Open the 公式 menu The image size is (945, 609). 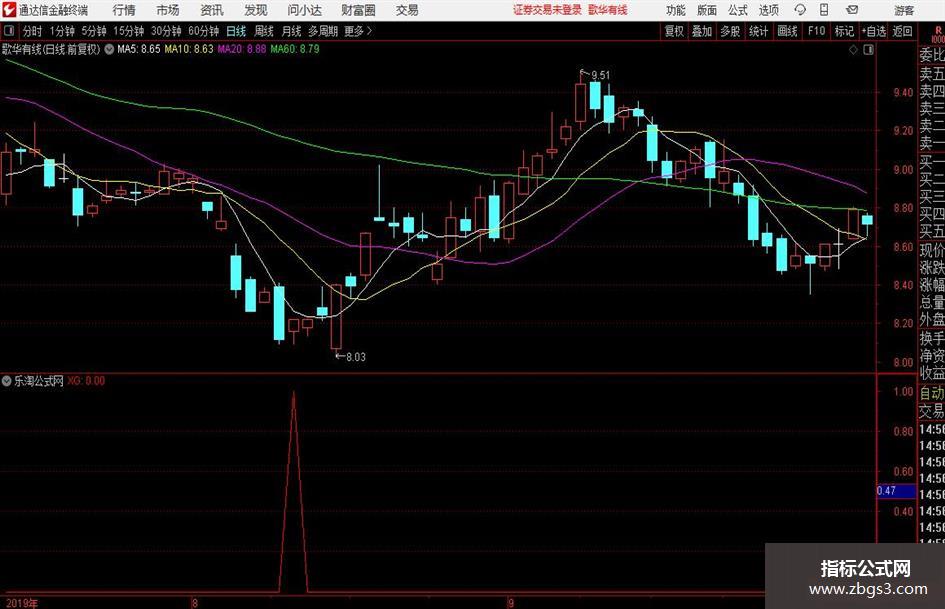click(738, 10)
